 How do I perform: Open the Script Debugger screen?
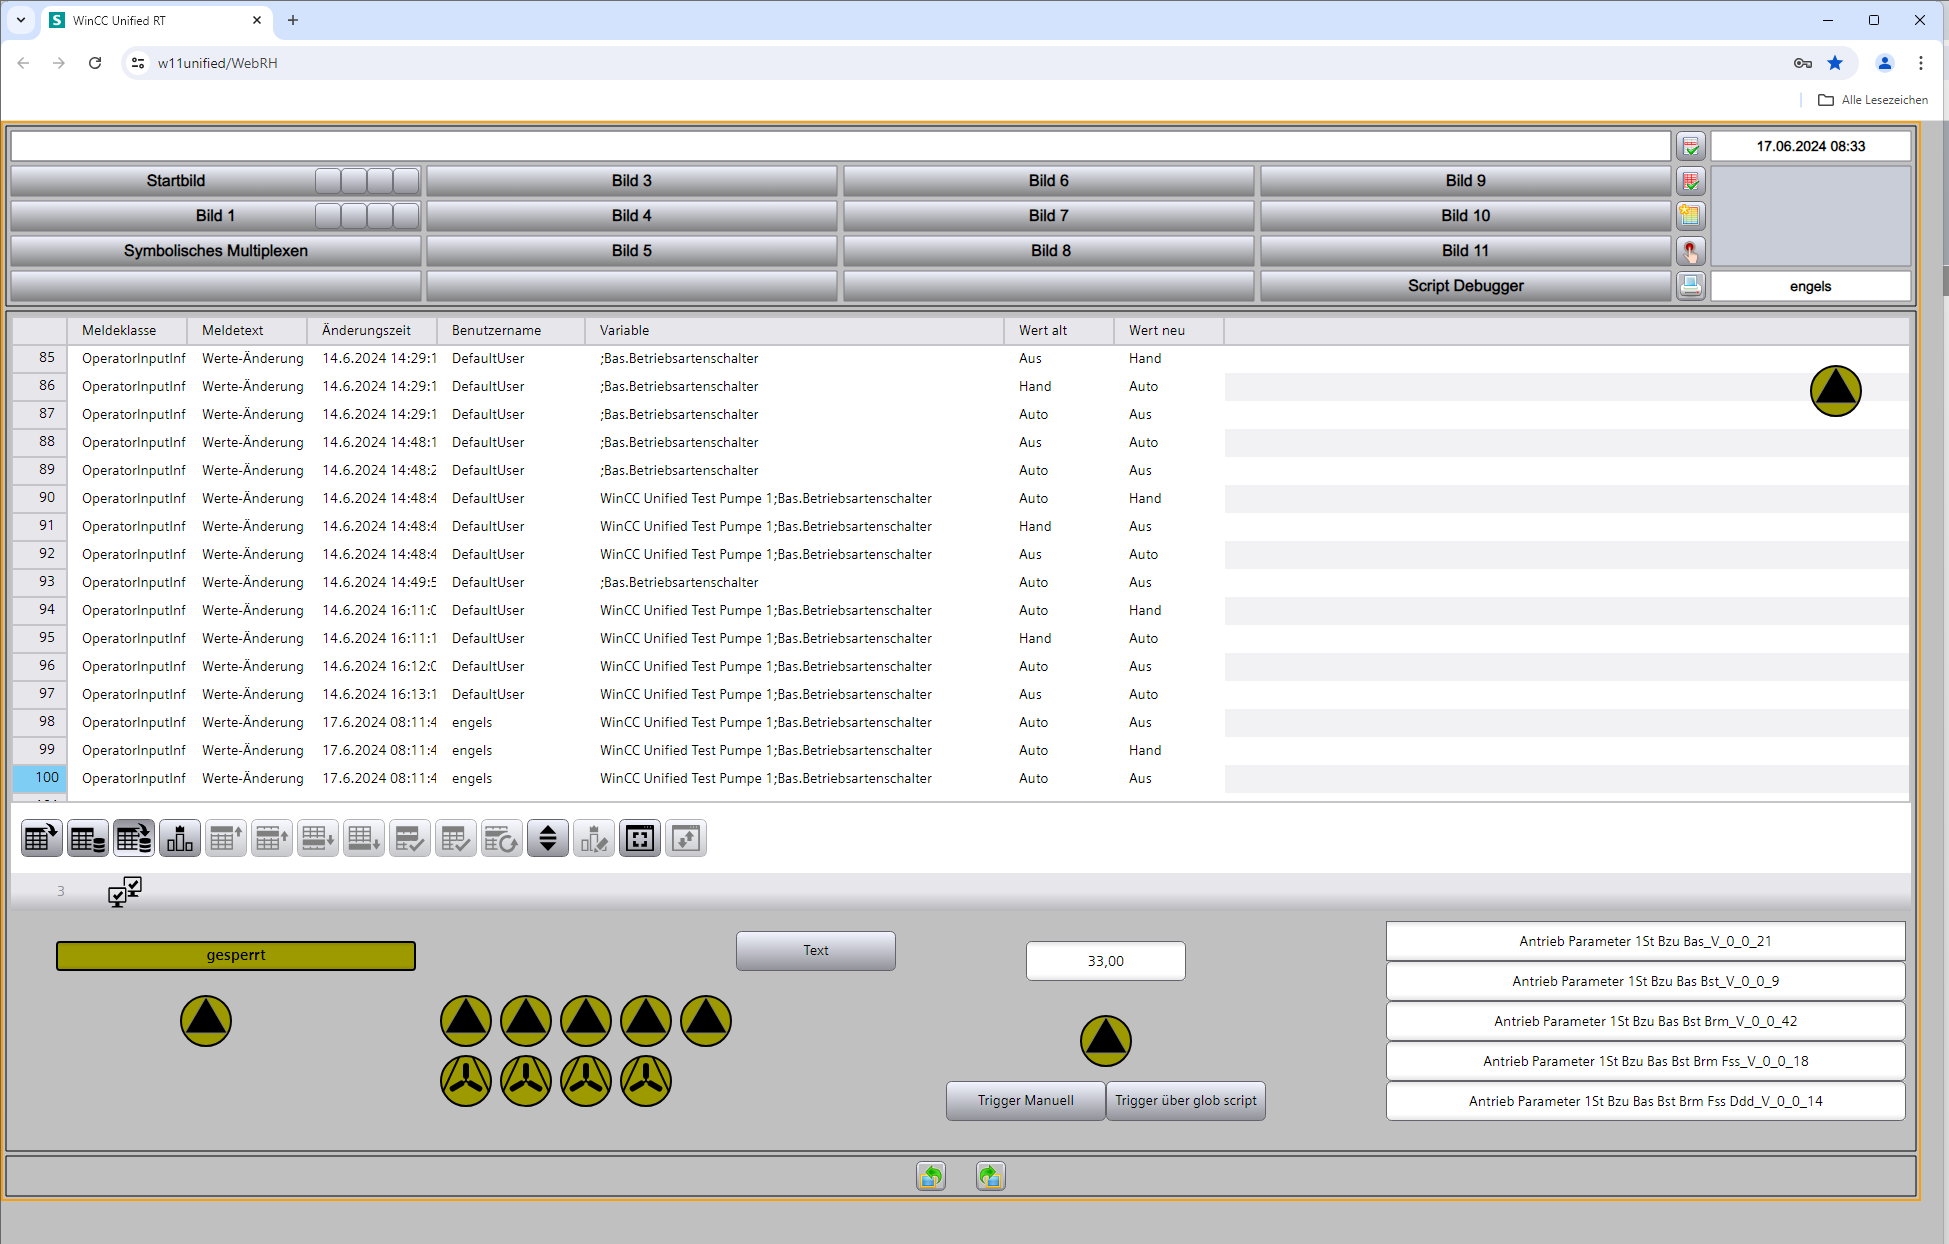pyautogui.click(x=1465, y=286)
